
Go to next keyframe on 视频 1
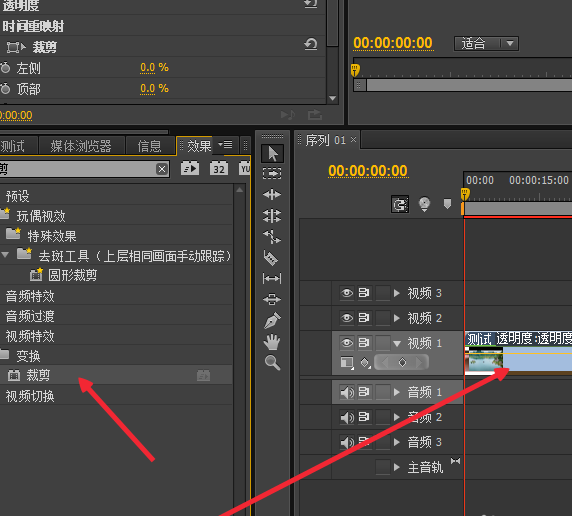coord(419,362)
